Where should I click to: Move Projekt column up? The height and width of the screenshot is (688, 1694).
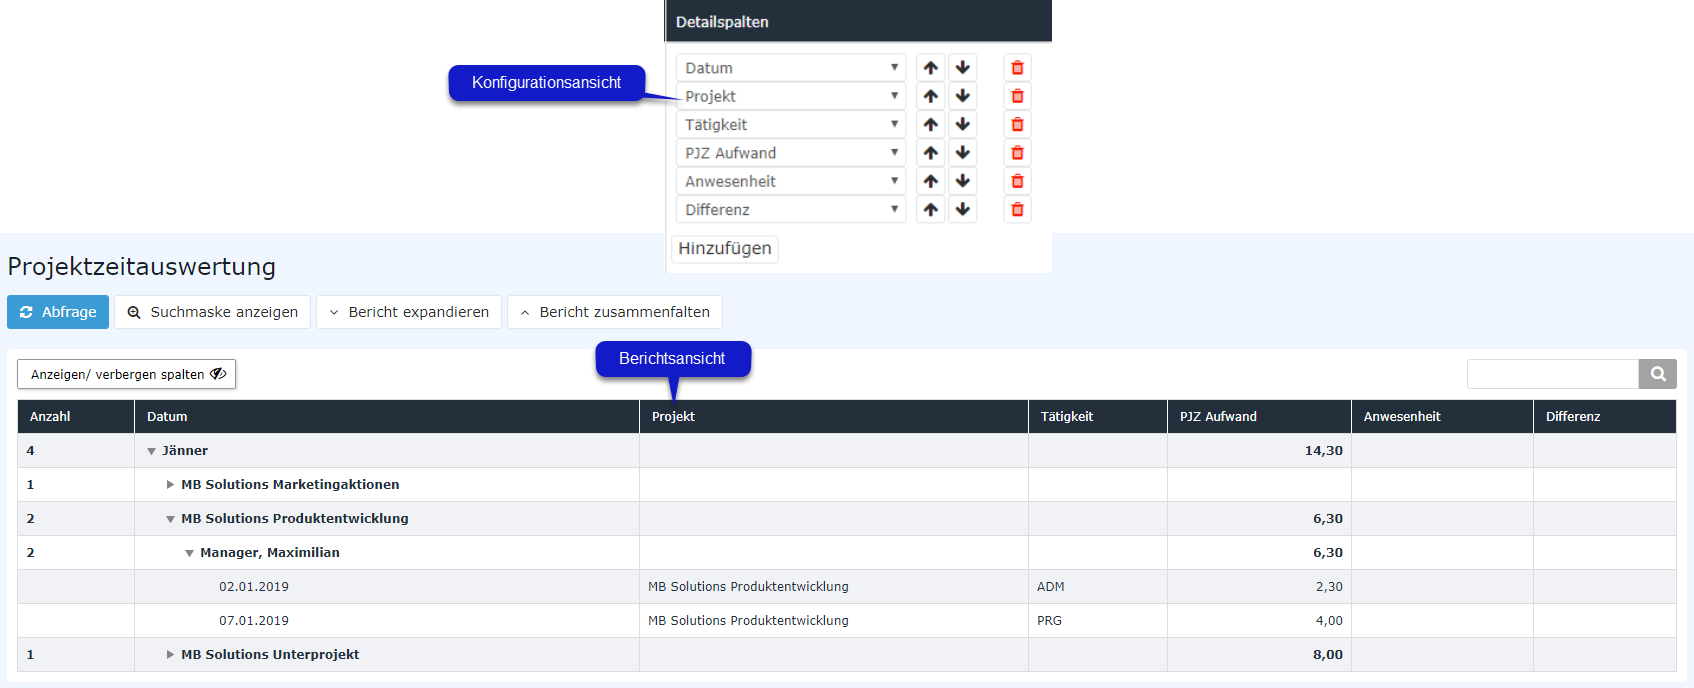point(931,96)
